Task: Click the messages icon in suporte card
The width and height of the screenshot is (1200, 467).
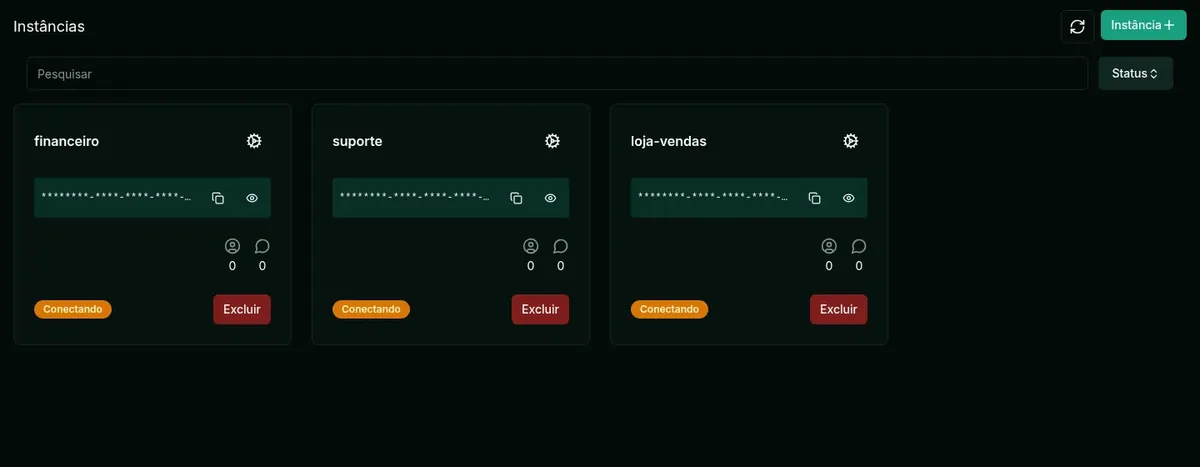Action: 560,246
